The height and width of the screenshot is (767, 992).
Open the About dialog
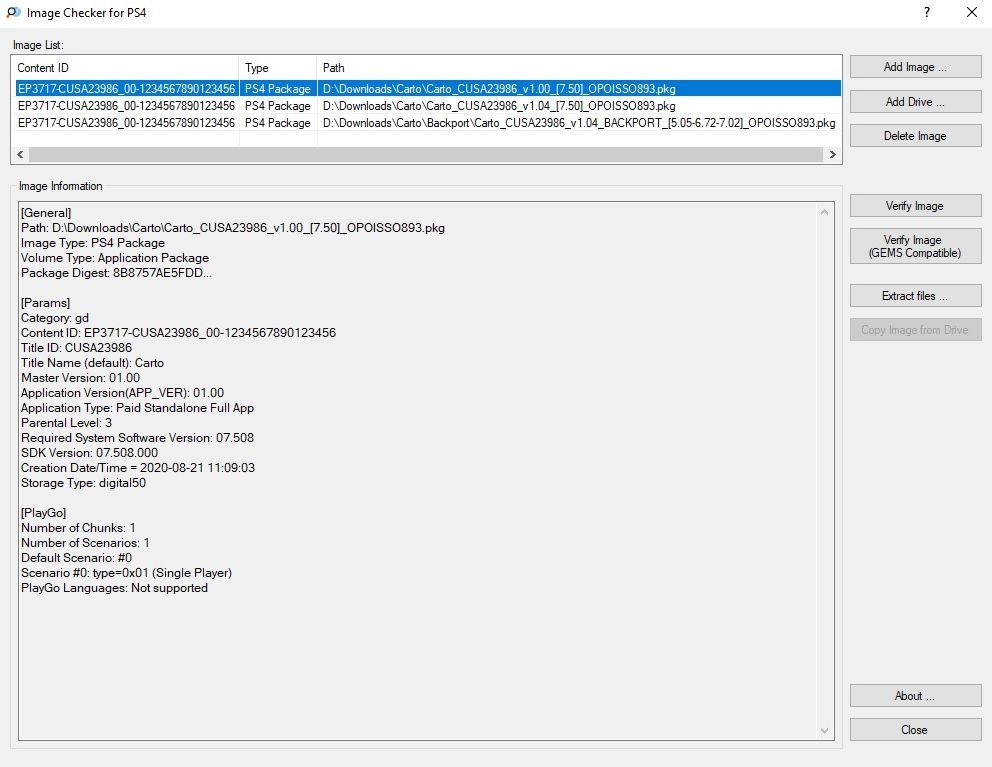pos(915,695)
